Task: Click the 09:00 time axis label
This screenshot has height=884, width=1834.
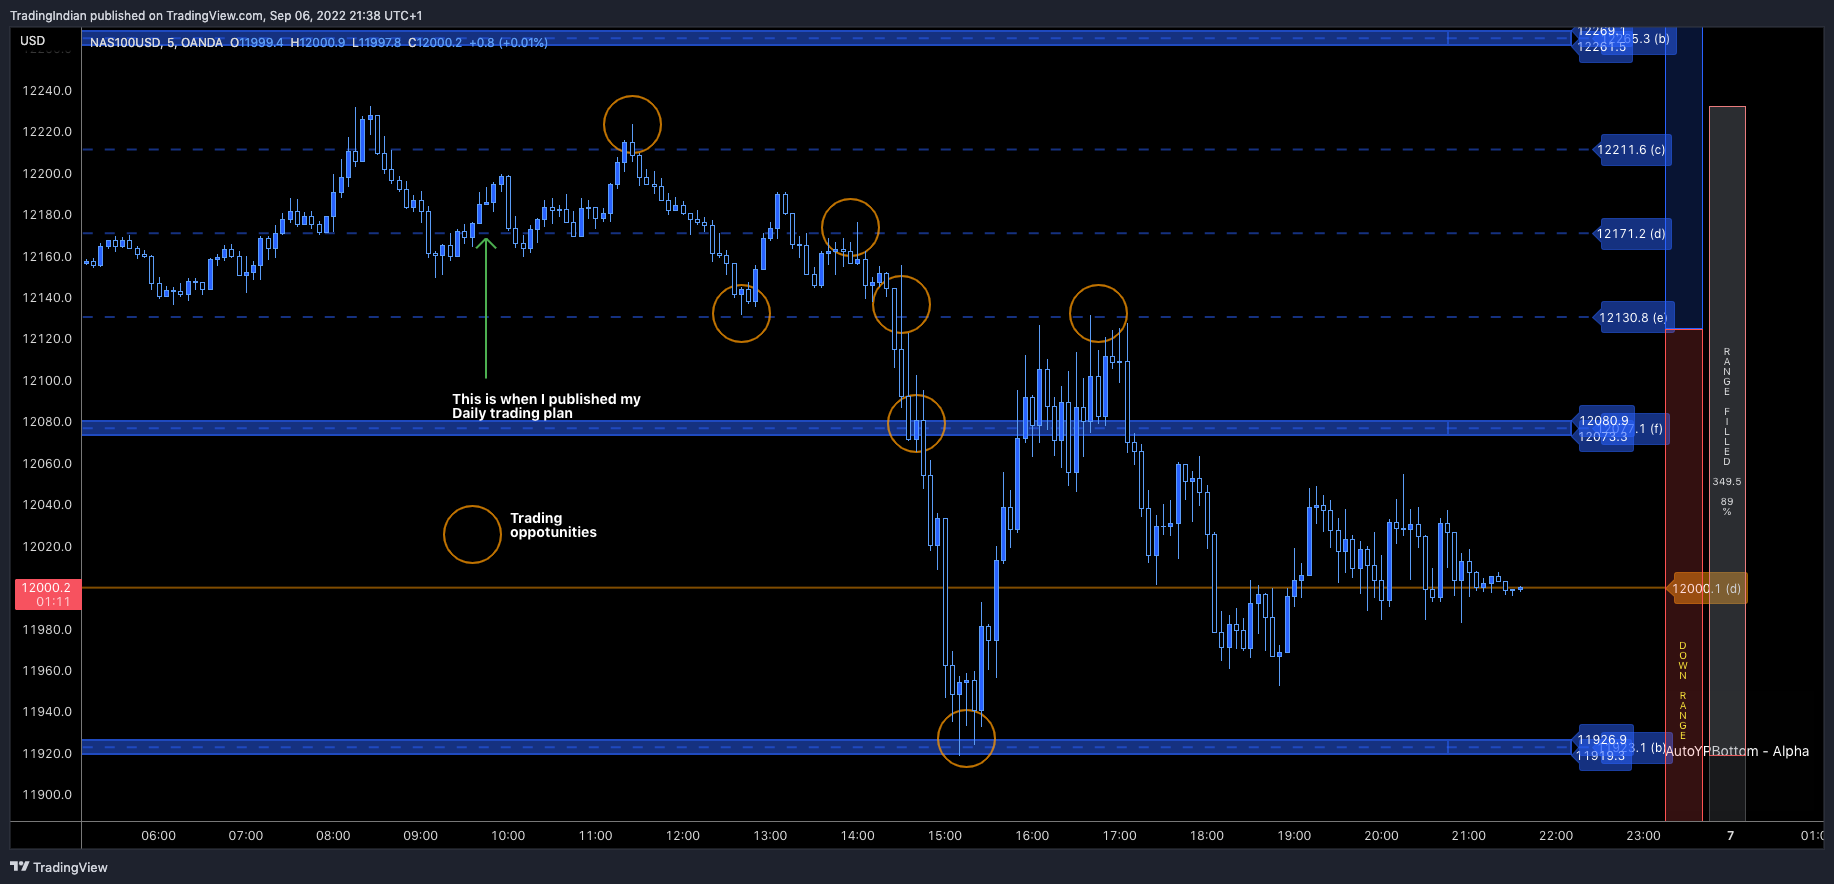Action: (420, 836)
